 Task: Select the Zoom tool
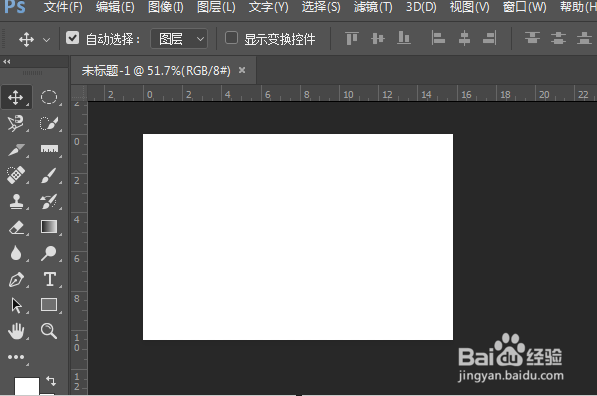point(49,331)
